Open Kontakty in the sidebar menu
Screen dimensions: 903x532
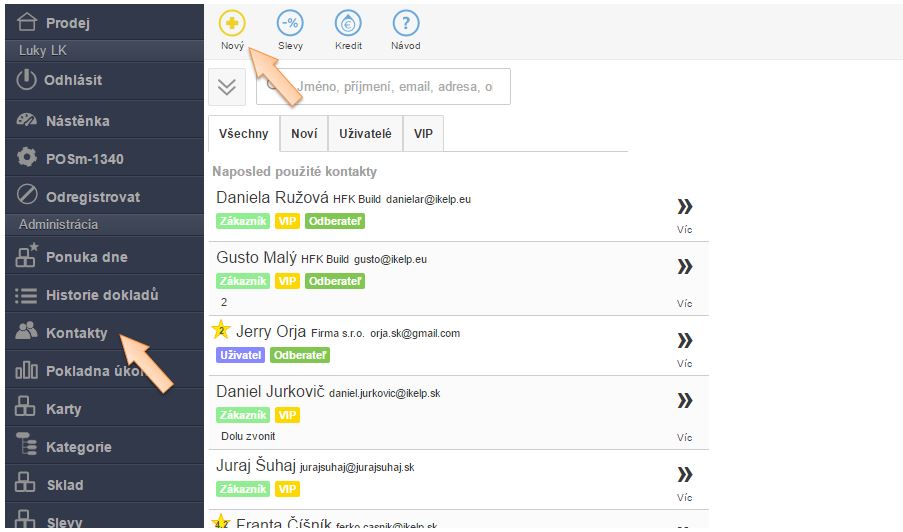click(x=76, y=333)
